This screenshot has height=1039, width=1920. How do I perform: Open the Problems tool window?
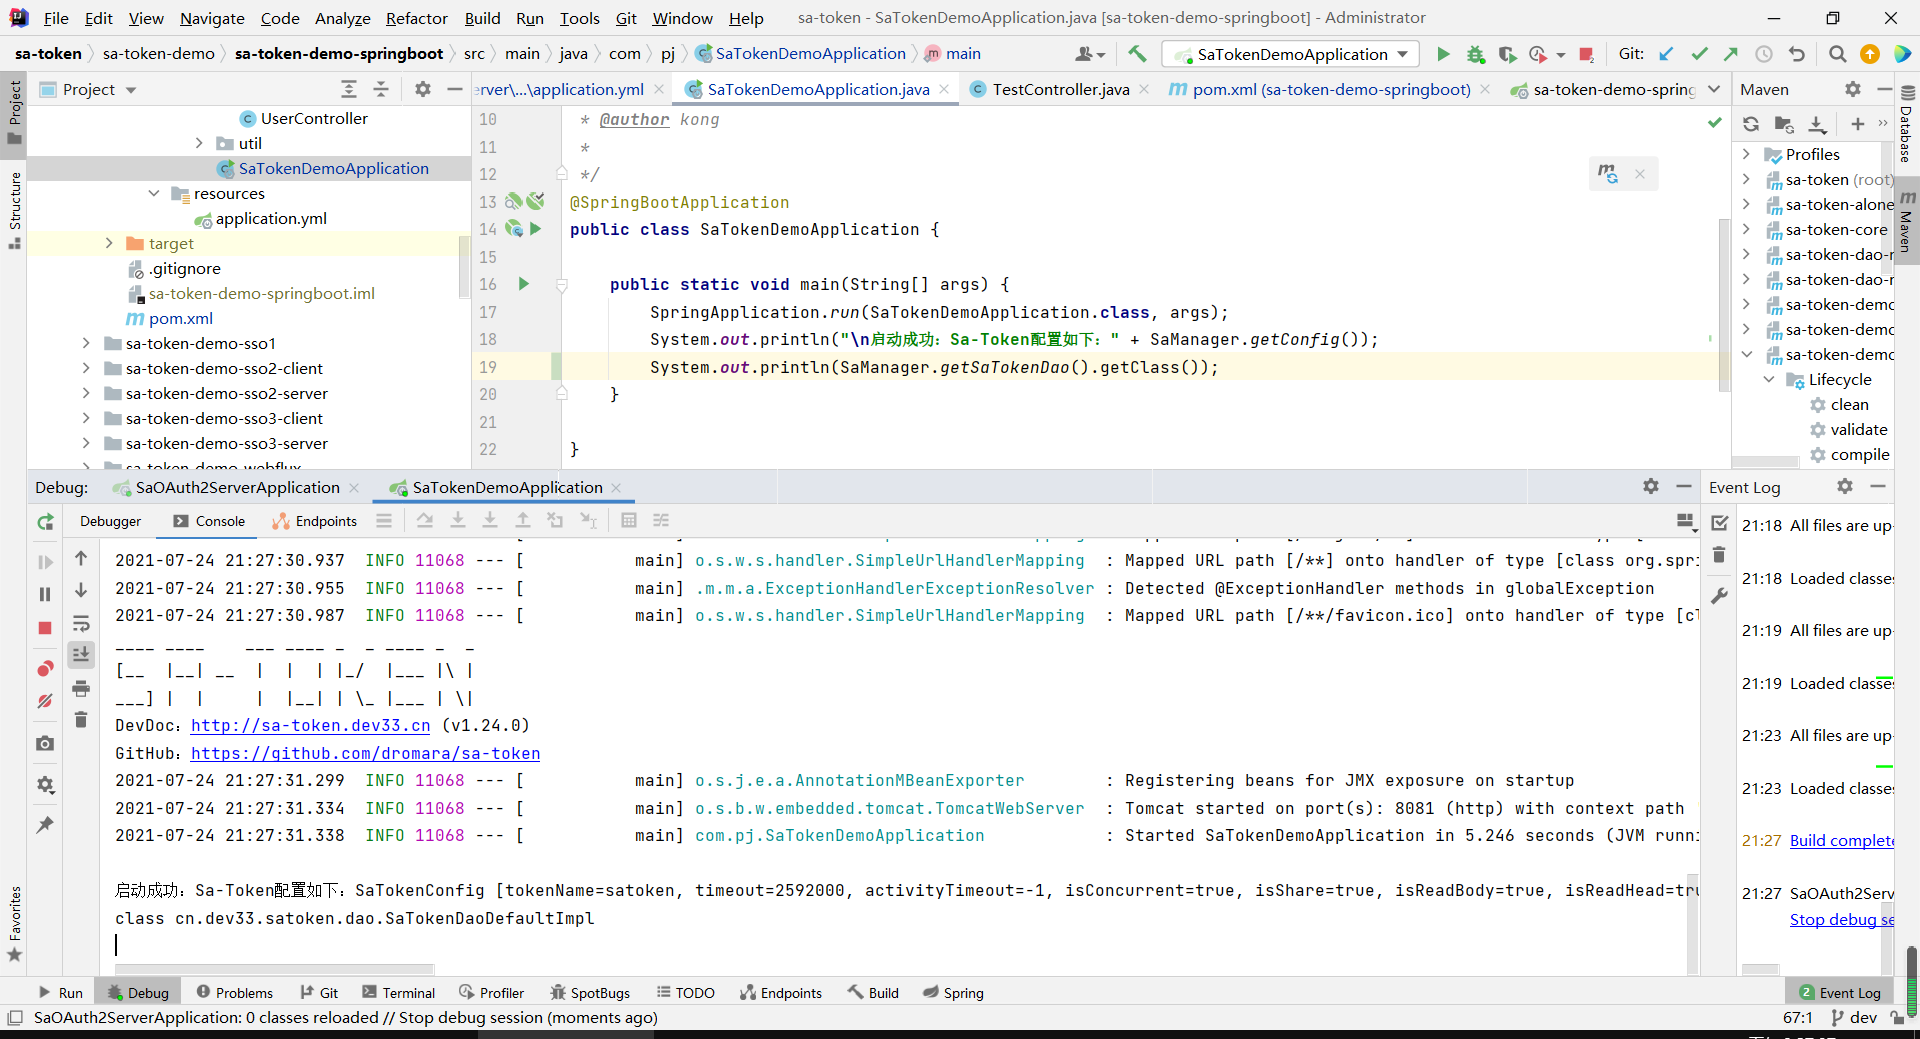[x=234, y=993]
